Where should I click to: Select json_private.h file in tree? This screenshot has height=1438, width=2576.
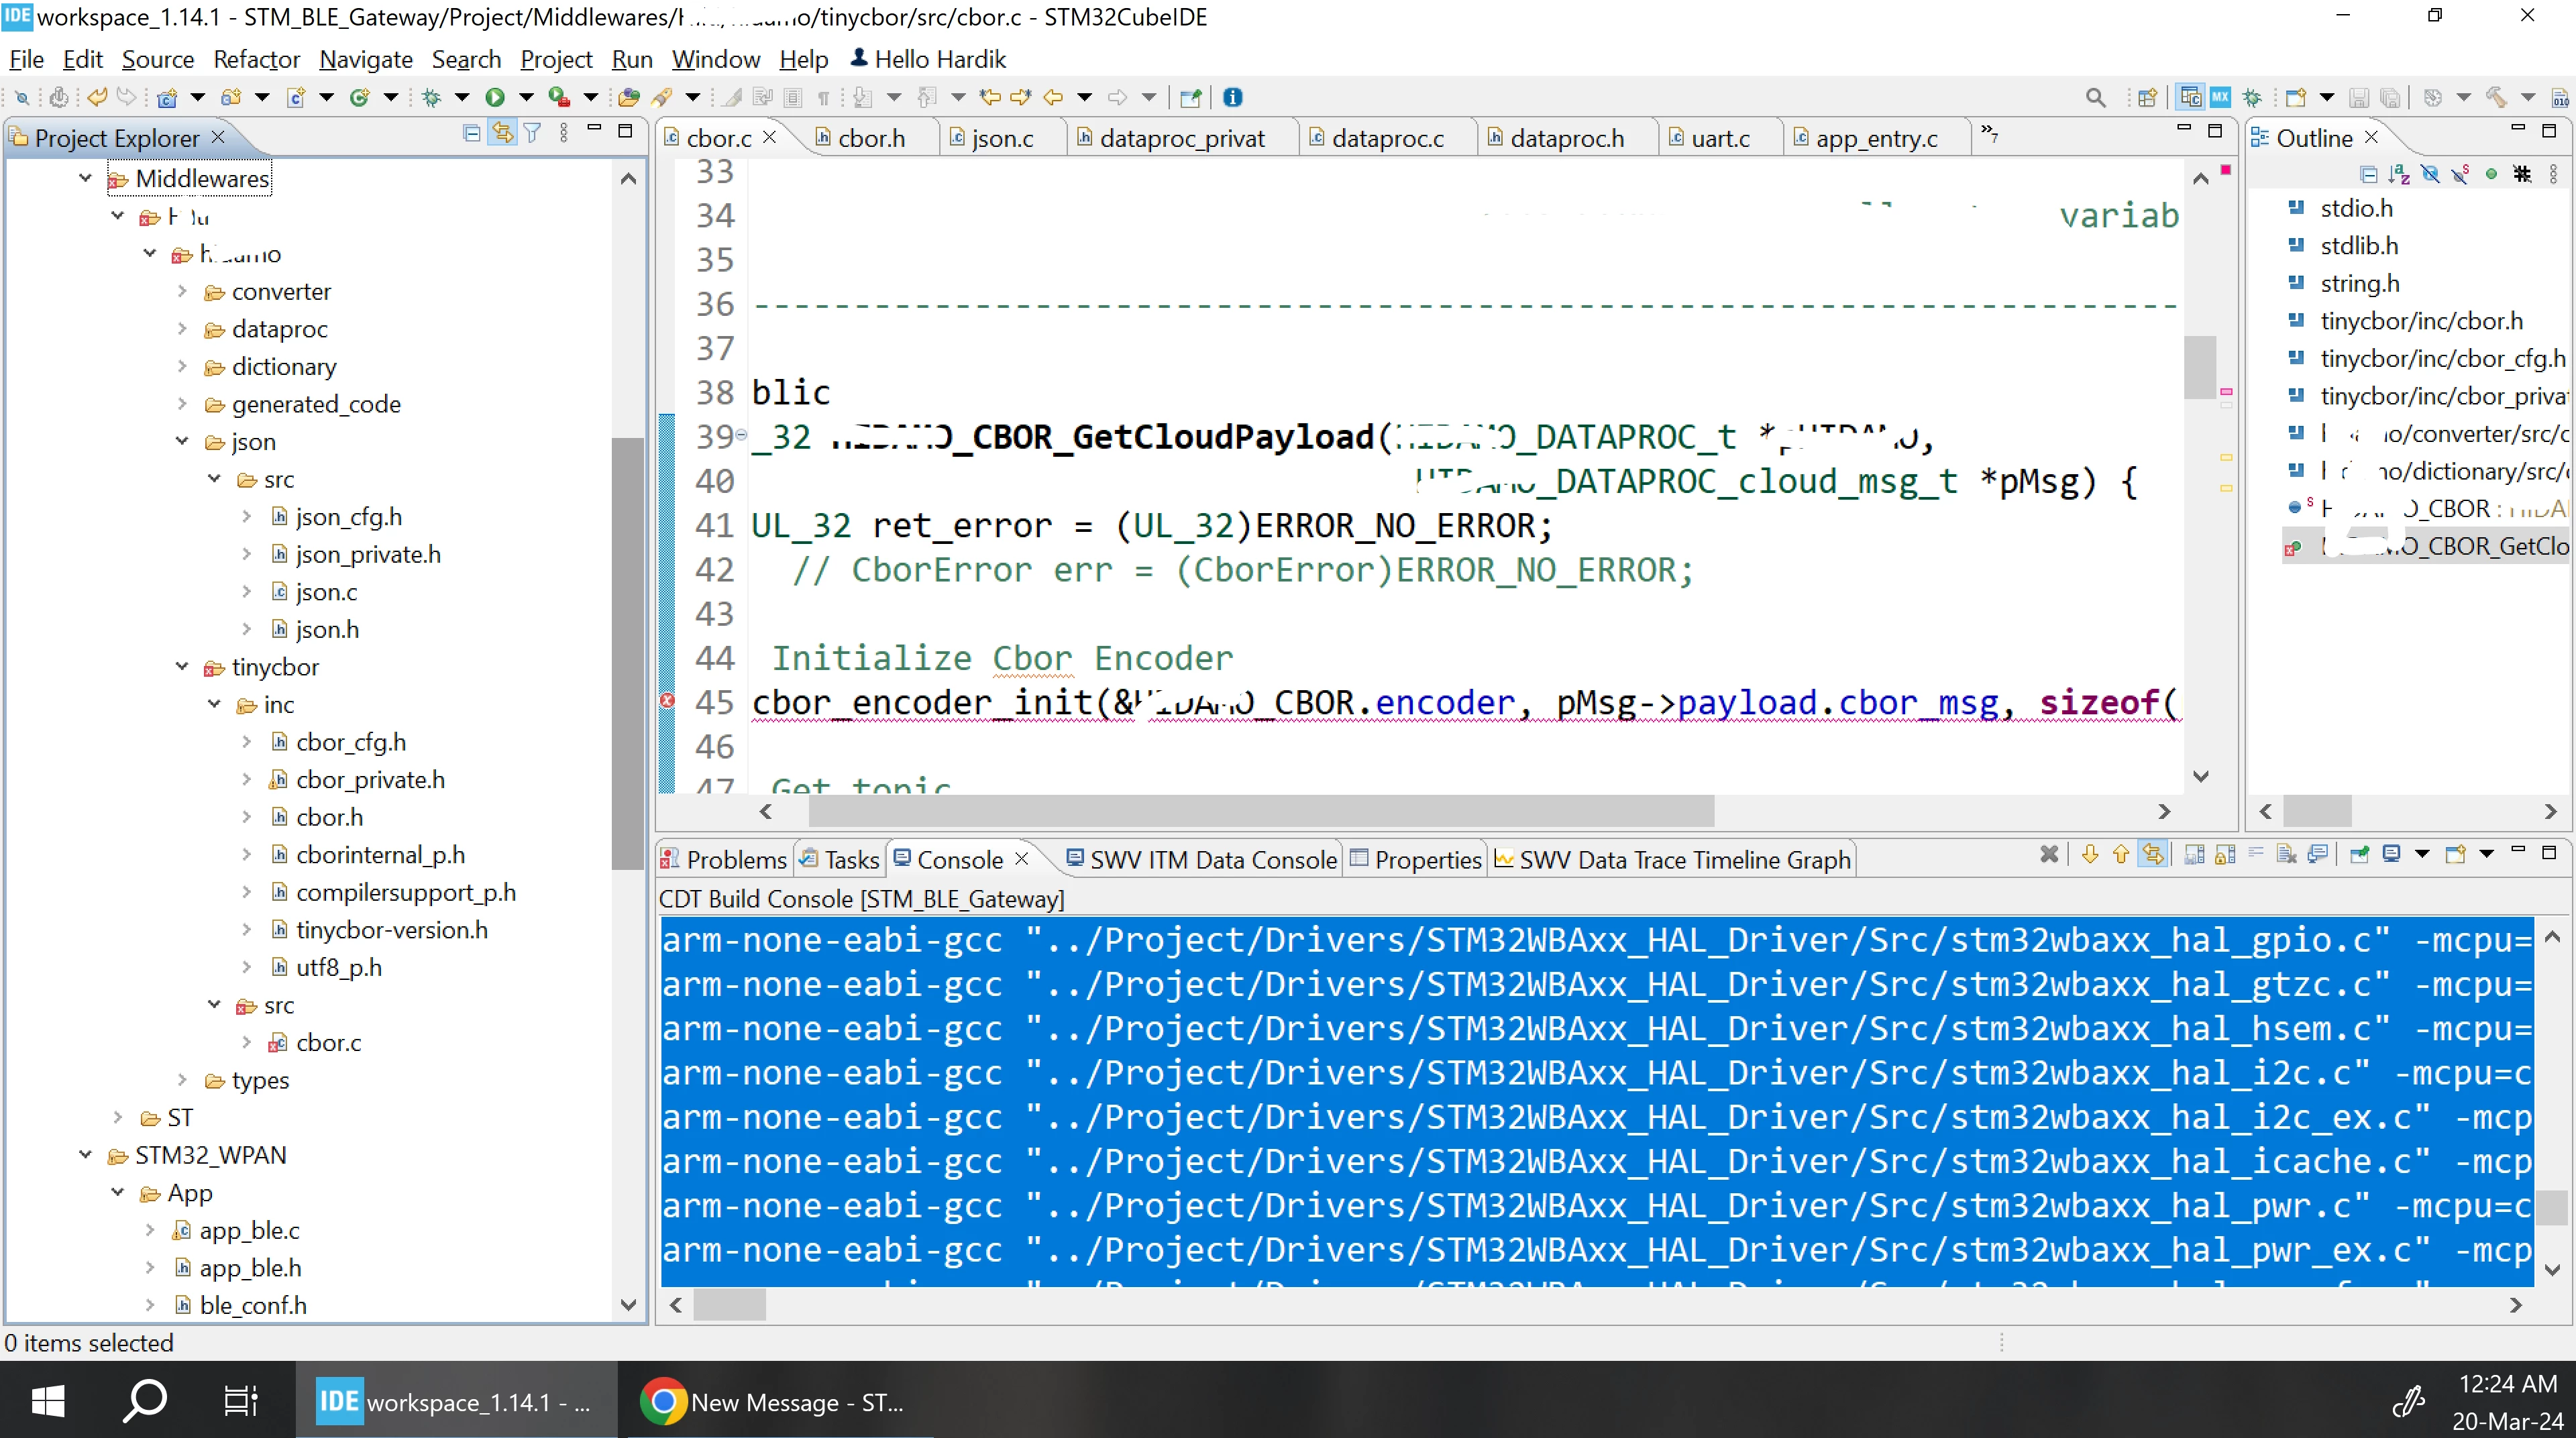pyautogui.click(x=368, y=554)
